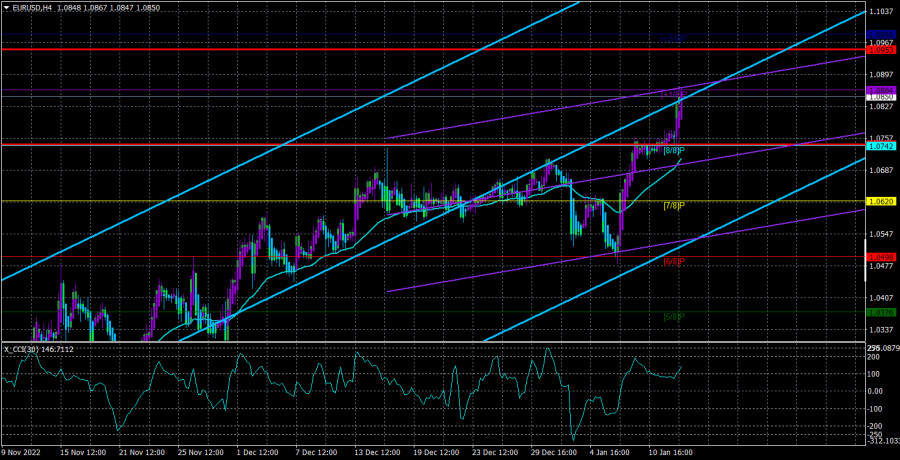Select the [7/8]P Murray level label
This screenshot has height=460, width=900.
coord(674,206)
